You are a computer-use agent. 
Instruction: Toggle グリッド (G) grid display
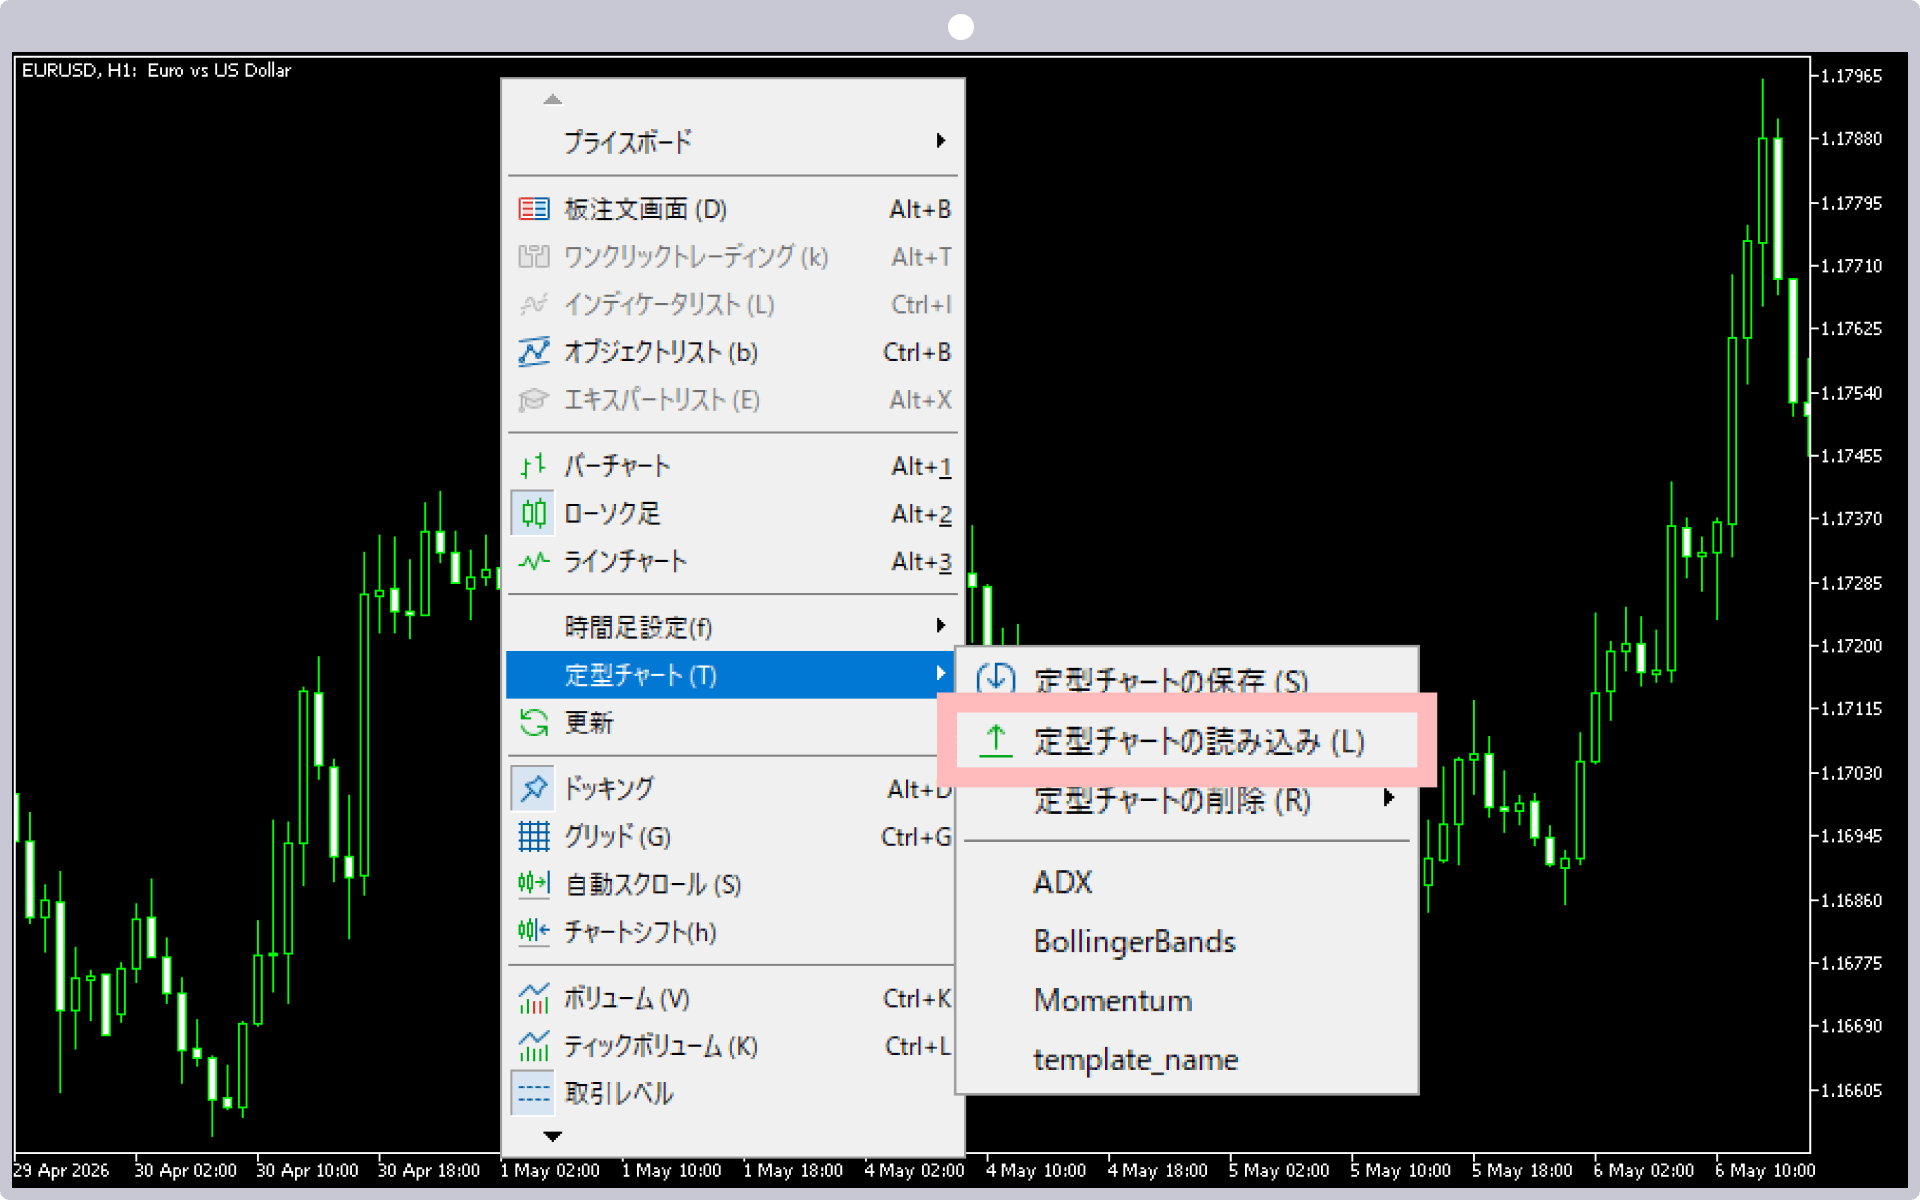[732, 836]
